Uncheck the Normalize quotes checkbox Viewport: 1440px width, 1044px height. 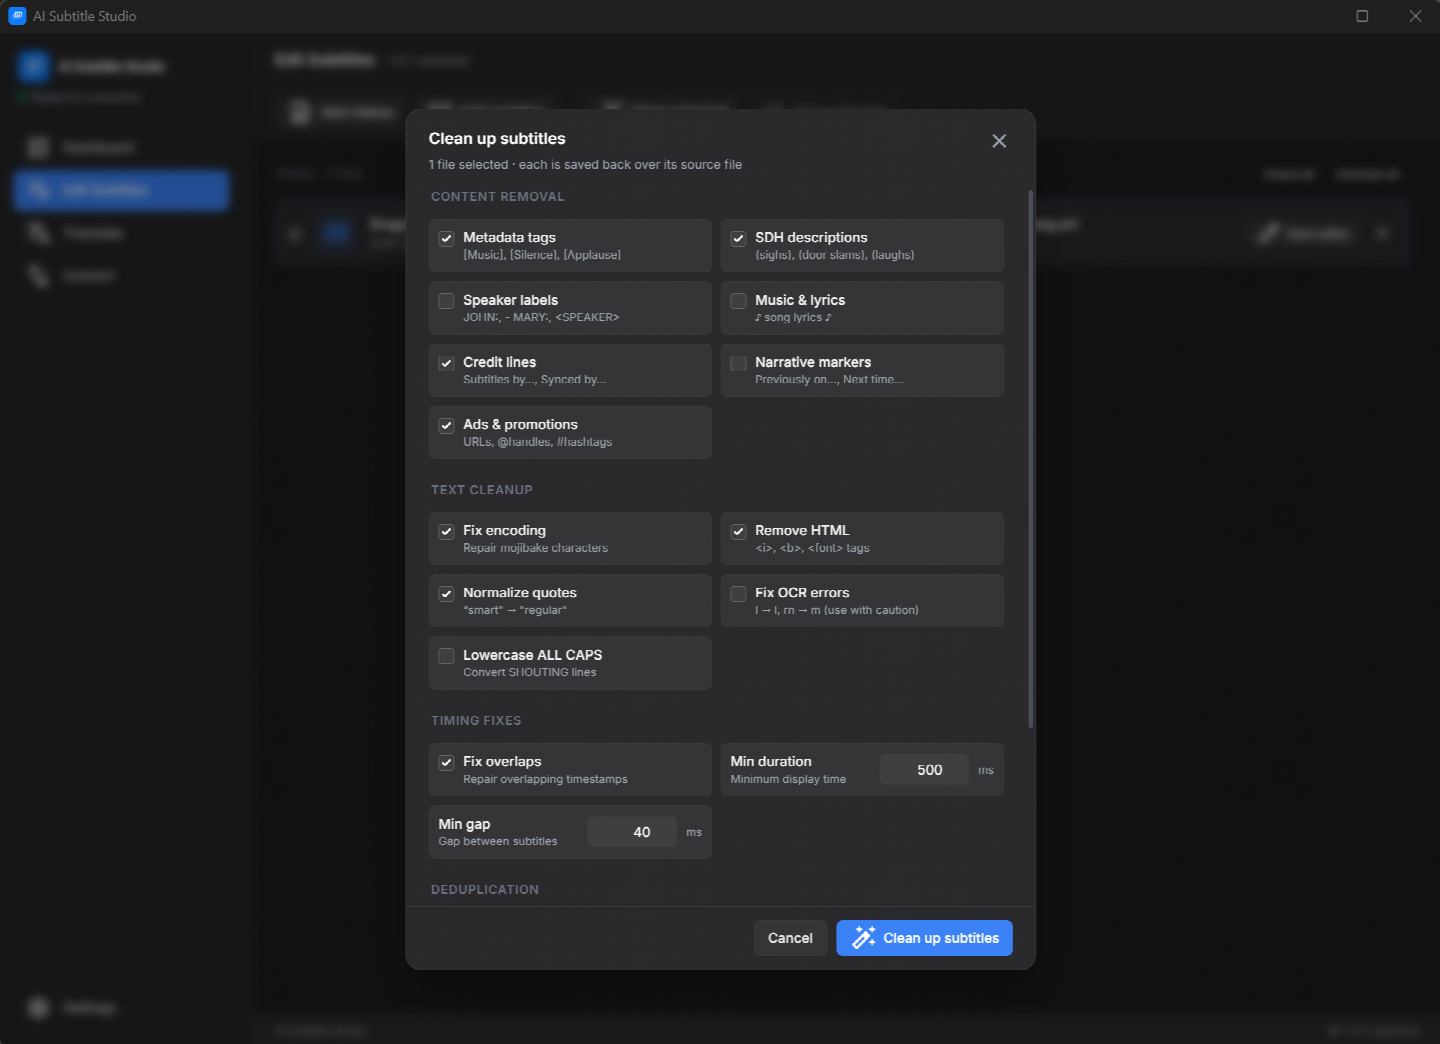[x=447, y=594]
